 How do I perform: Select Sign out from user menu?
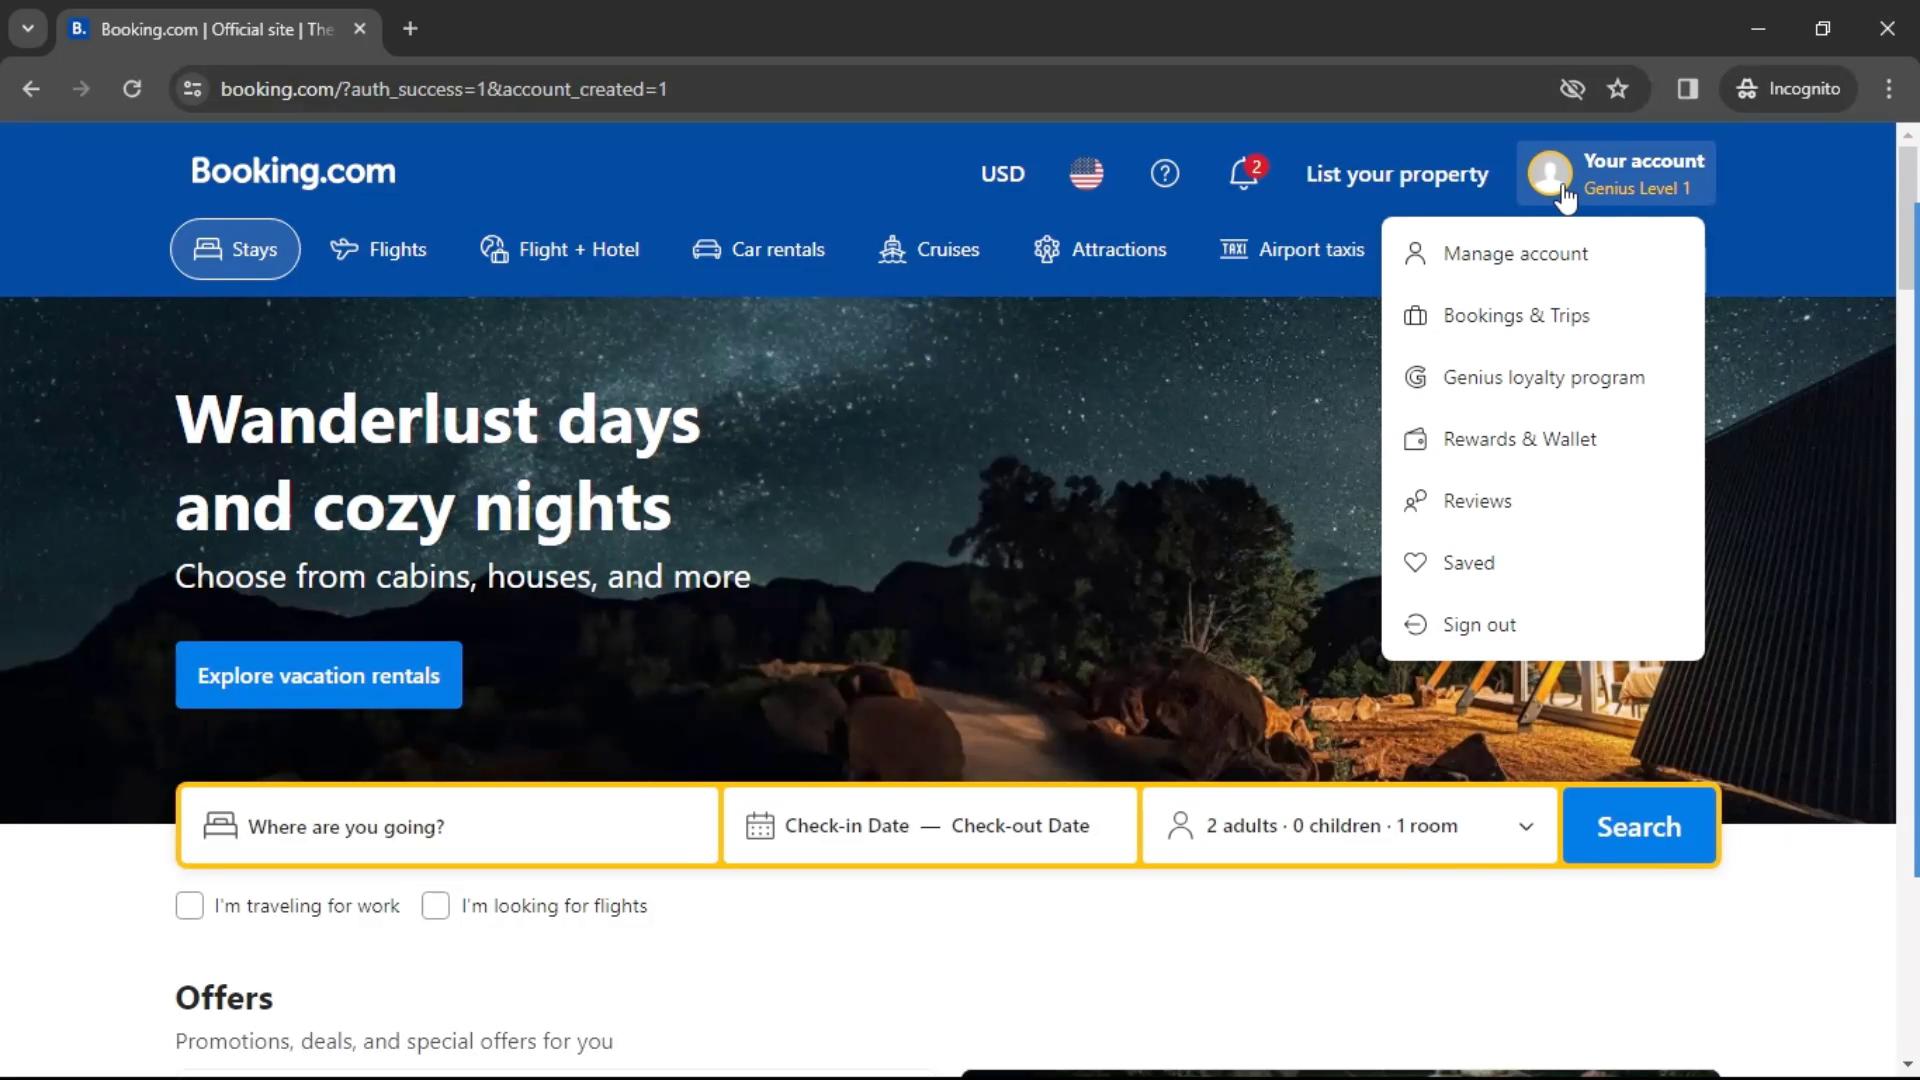tap(1480, 624)
